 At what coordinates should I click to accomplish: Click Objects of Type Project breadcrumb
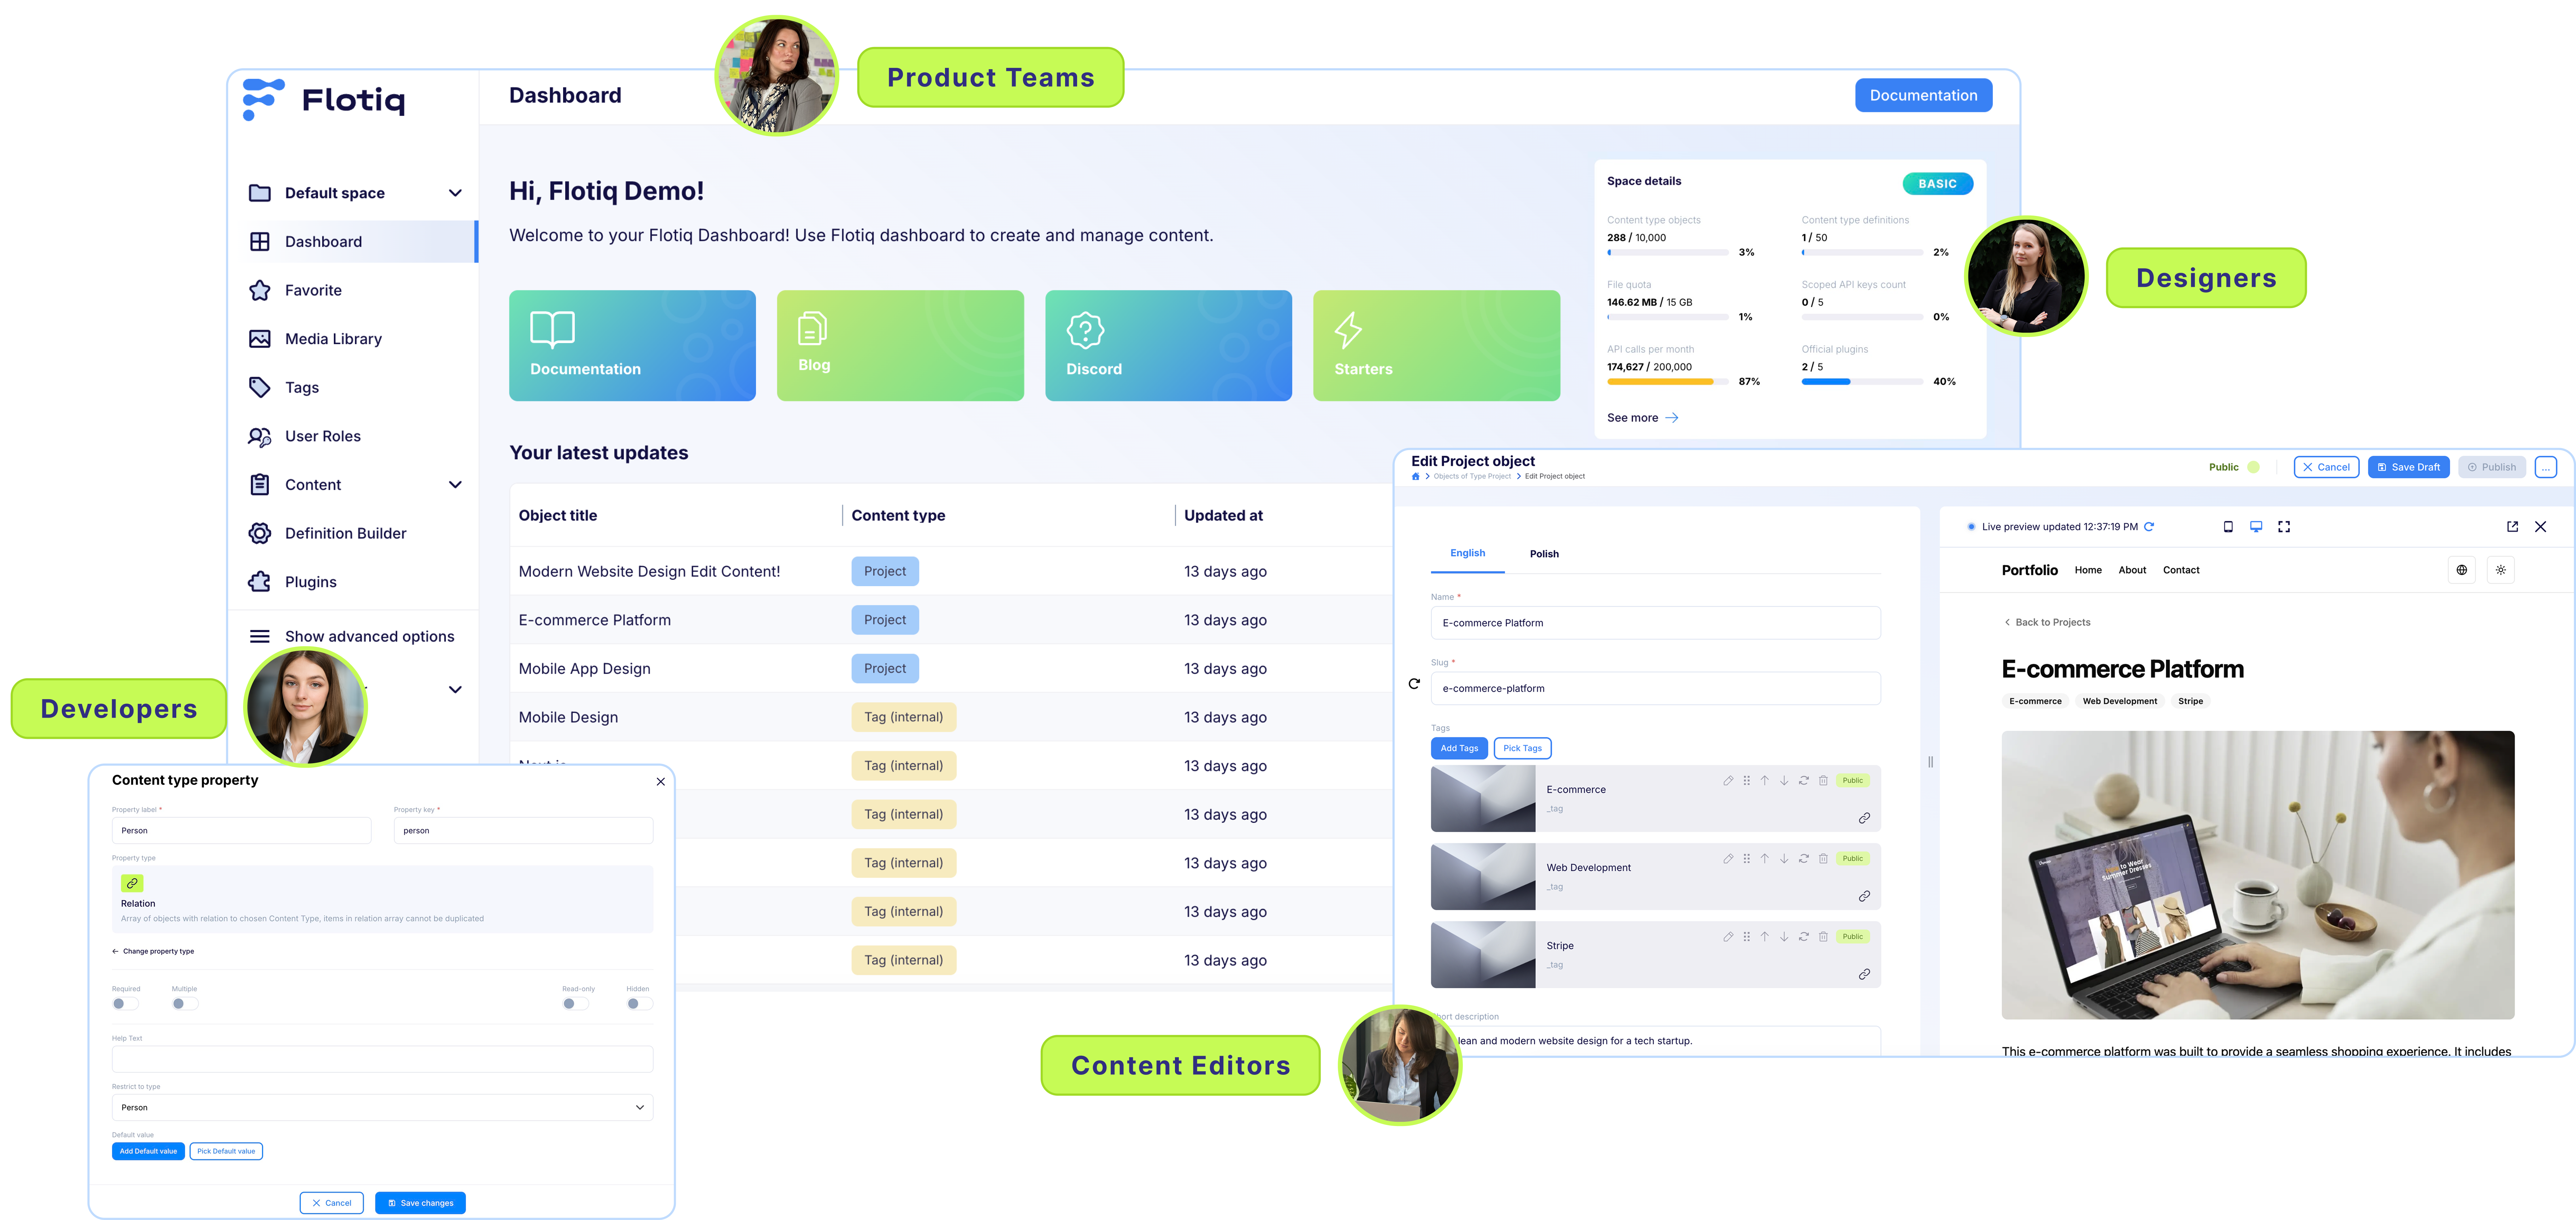pyautogui.click(x=1472, y=477)
